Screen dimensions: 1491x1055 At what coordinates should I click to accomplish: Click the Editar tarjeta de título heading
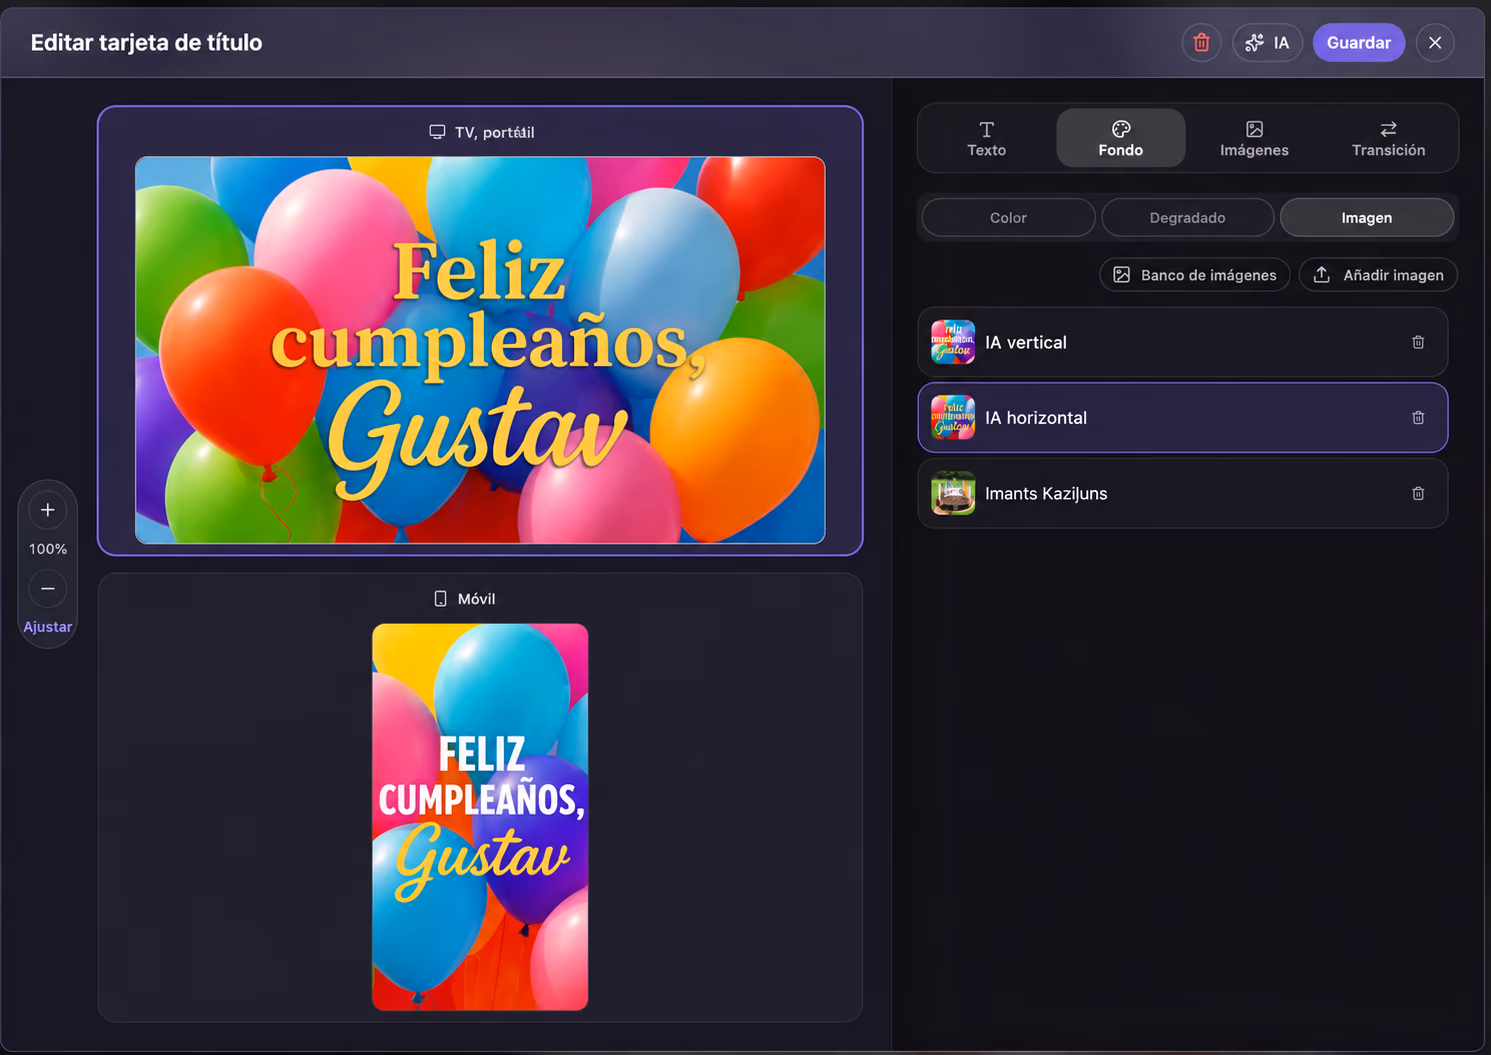click(147, 42)
